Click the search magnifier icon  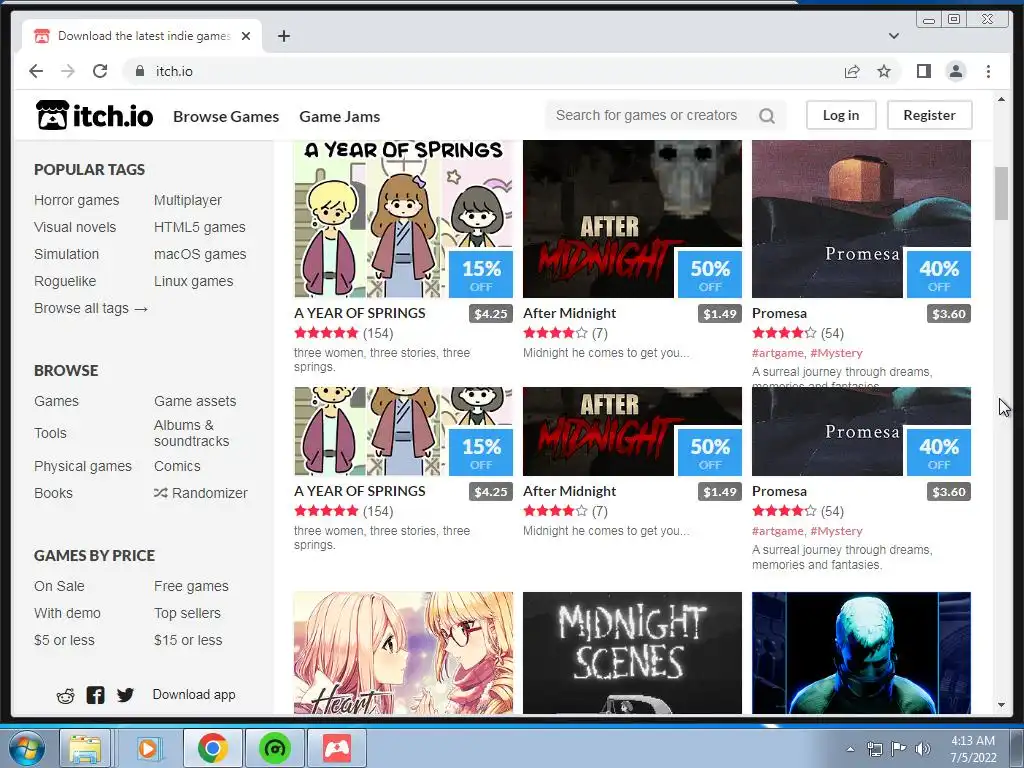coord(767,116)
